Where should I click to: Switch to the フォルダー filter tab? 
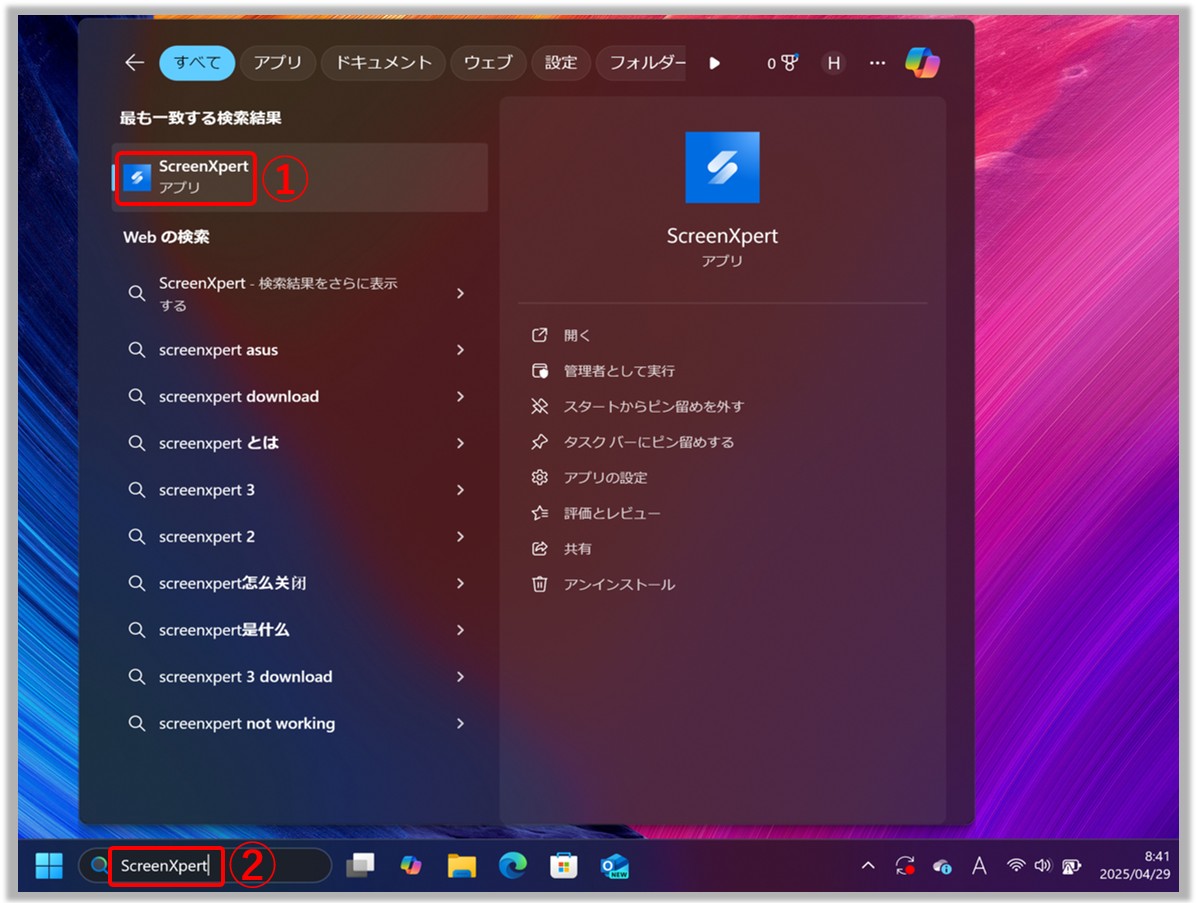tap(641, 63)
